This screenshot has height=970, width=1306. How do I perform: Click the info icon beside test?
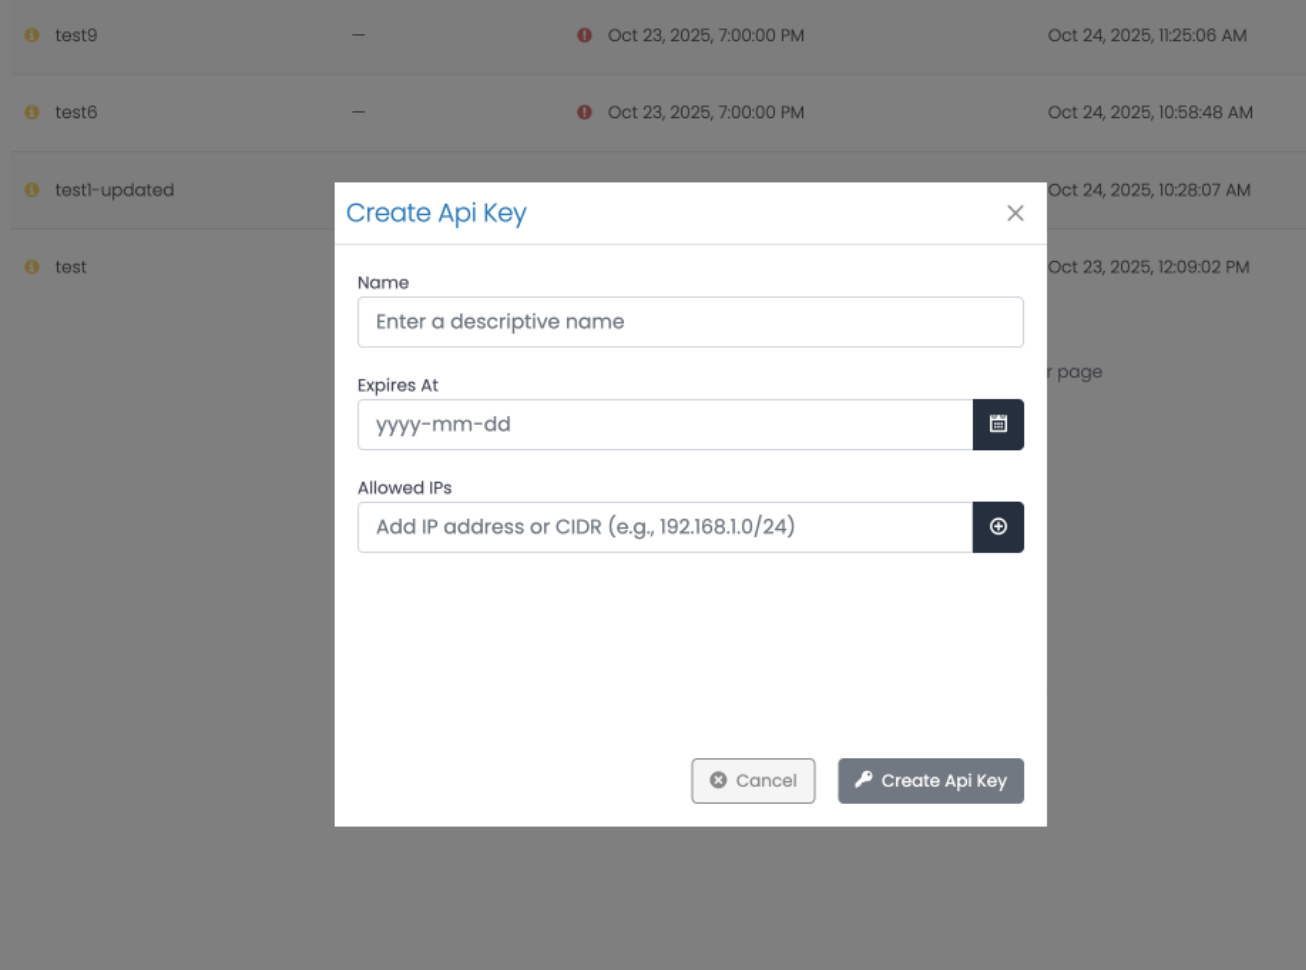coord(31,267)
